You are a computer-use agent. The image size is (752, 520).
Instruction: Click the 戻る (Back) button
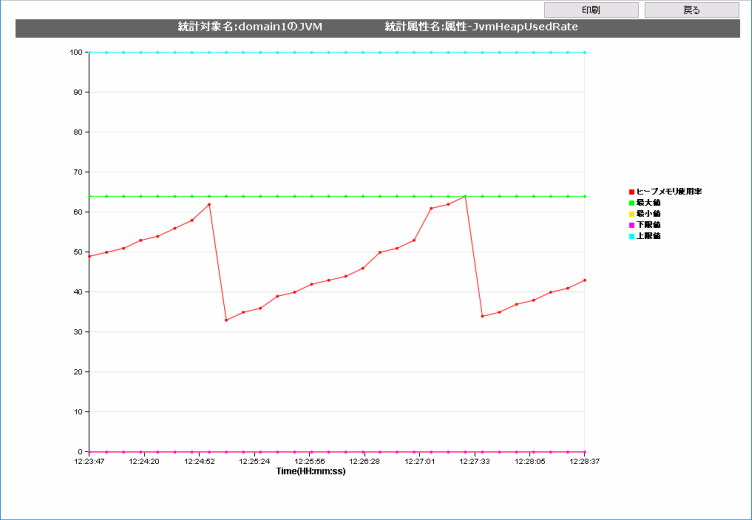click(x=691, y=10)
